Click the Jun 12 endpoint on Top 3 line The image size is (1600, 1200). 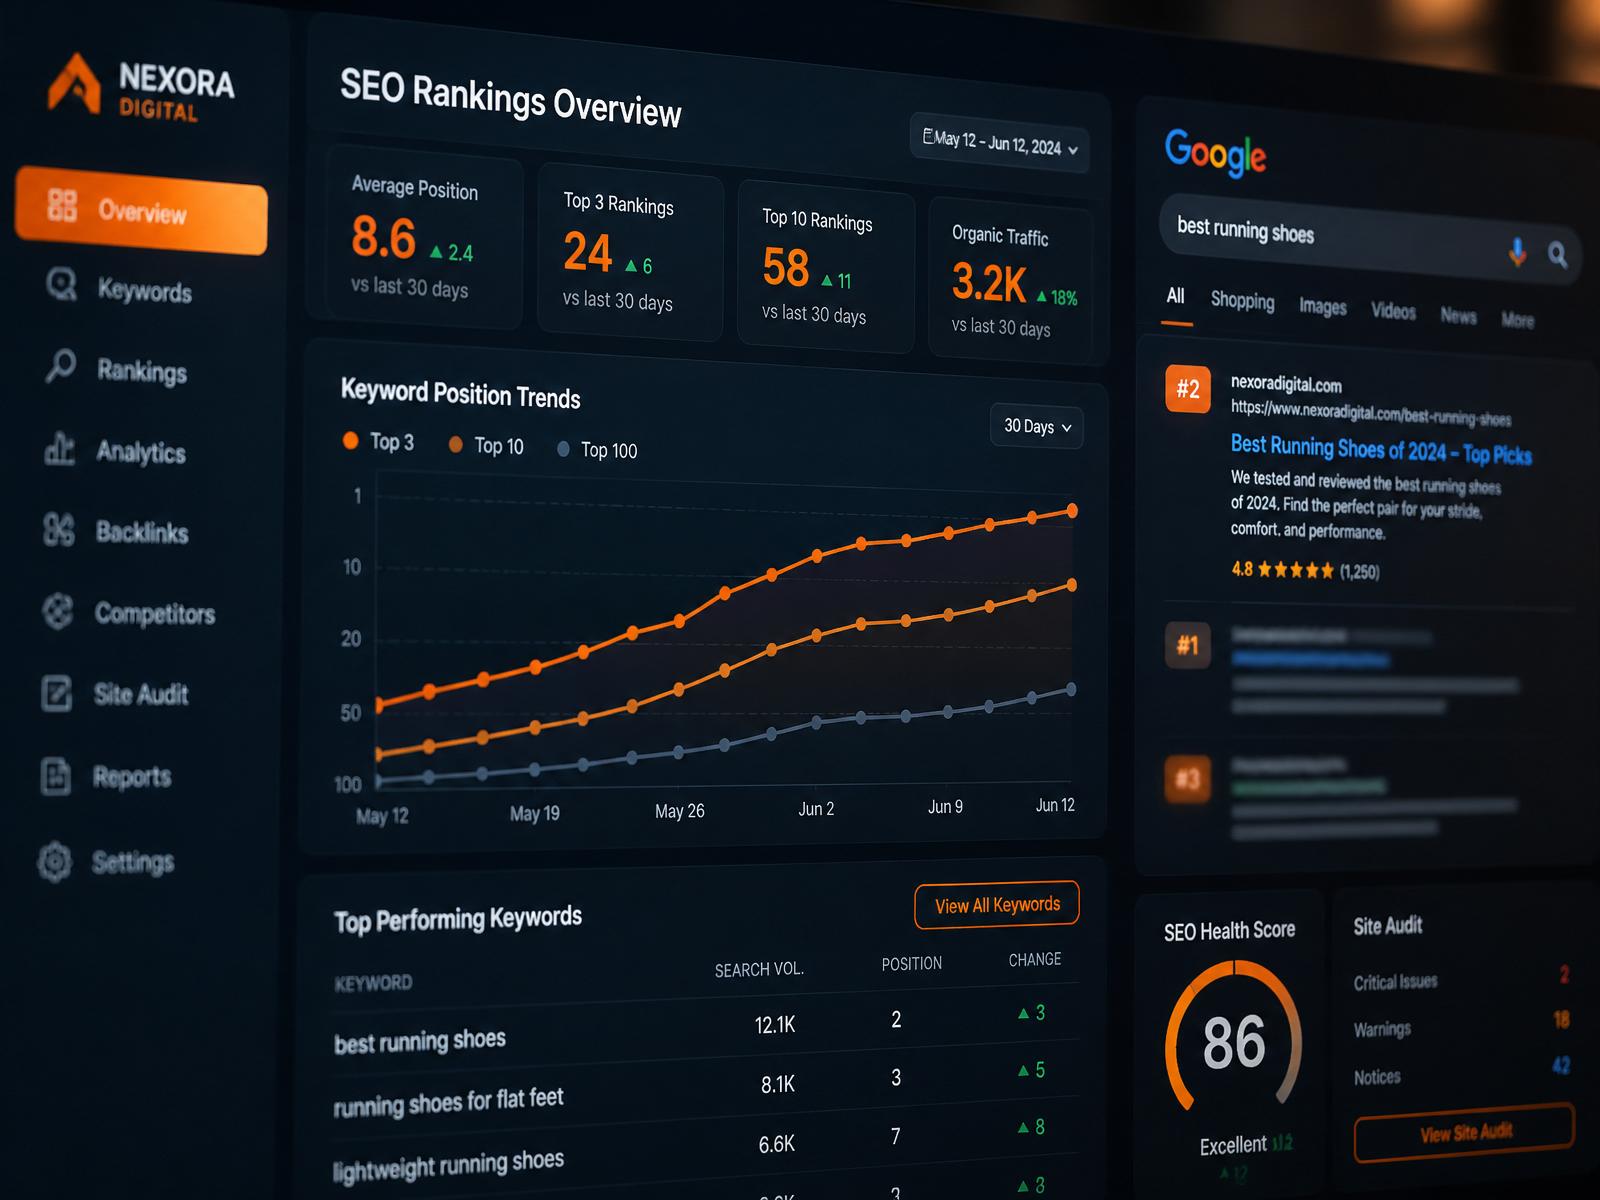coord(1072,511)
